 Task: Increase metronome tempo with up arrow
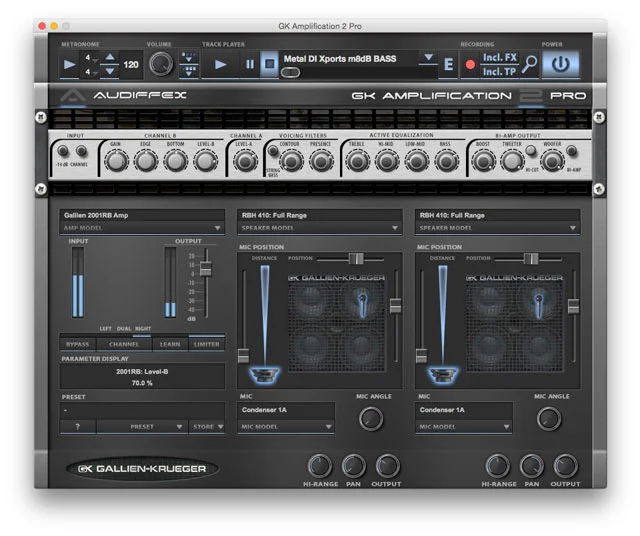(x=110, y=57)
